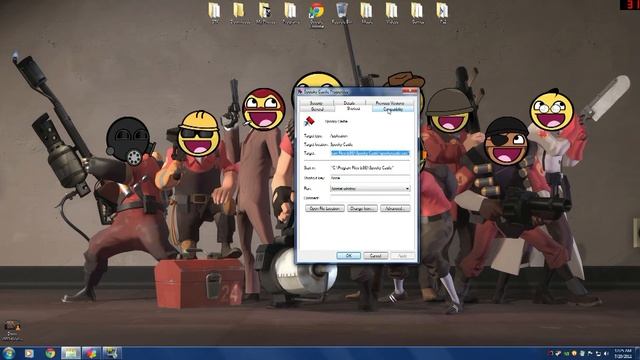Select the Music folder on desktop
Image resolution: width=640 pixels, height=360 pixels.
tap(367, 13)
